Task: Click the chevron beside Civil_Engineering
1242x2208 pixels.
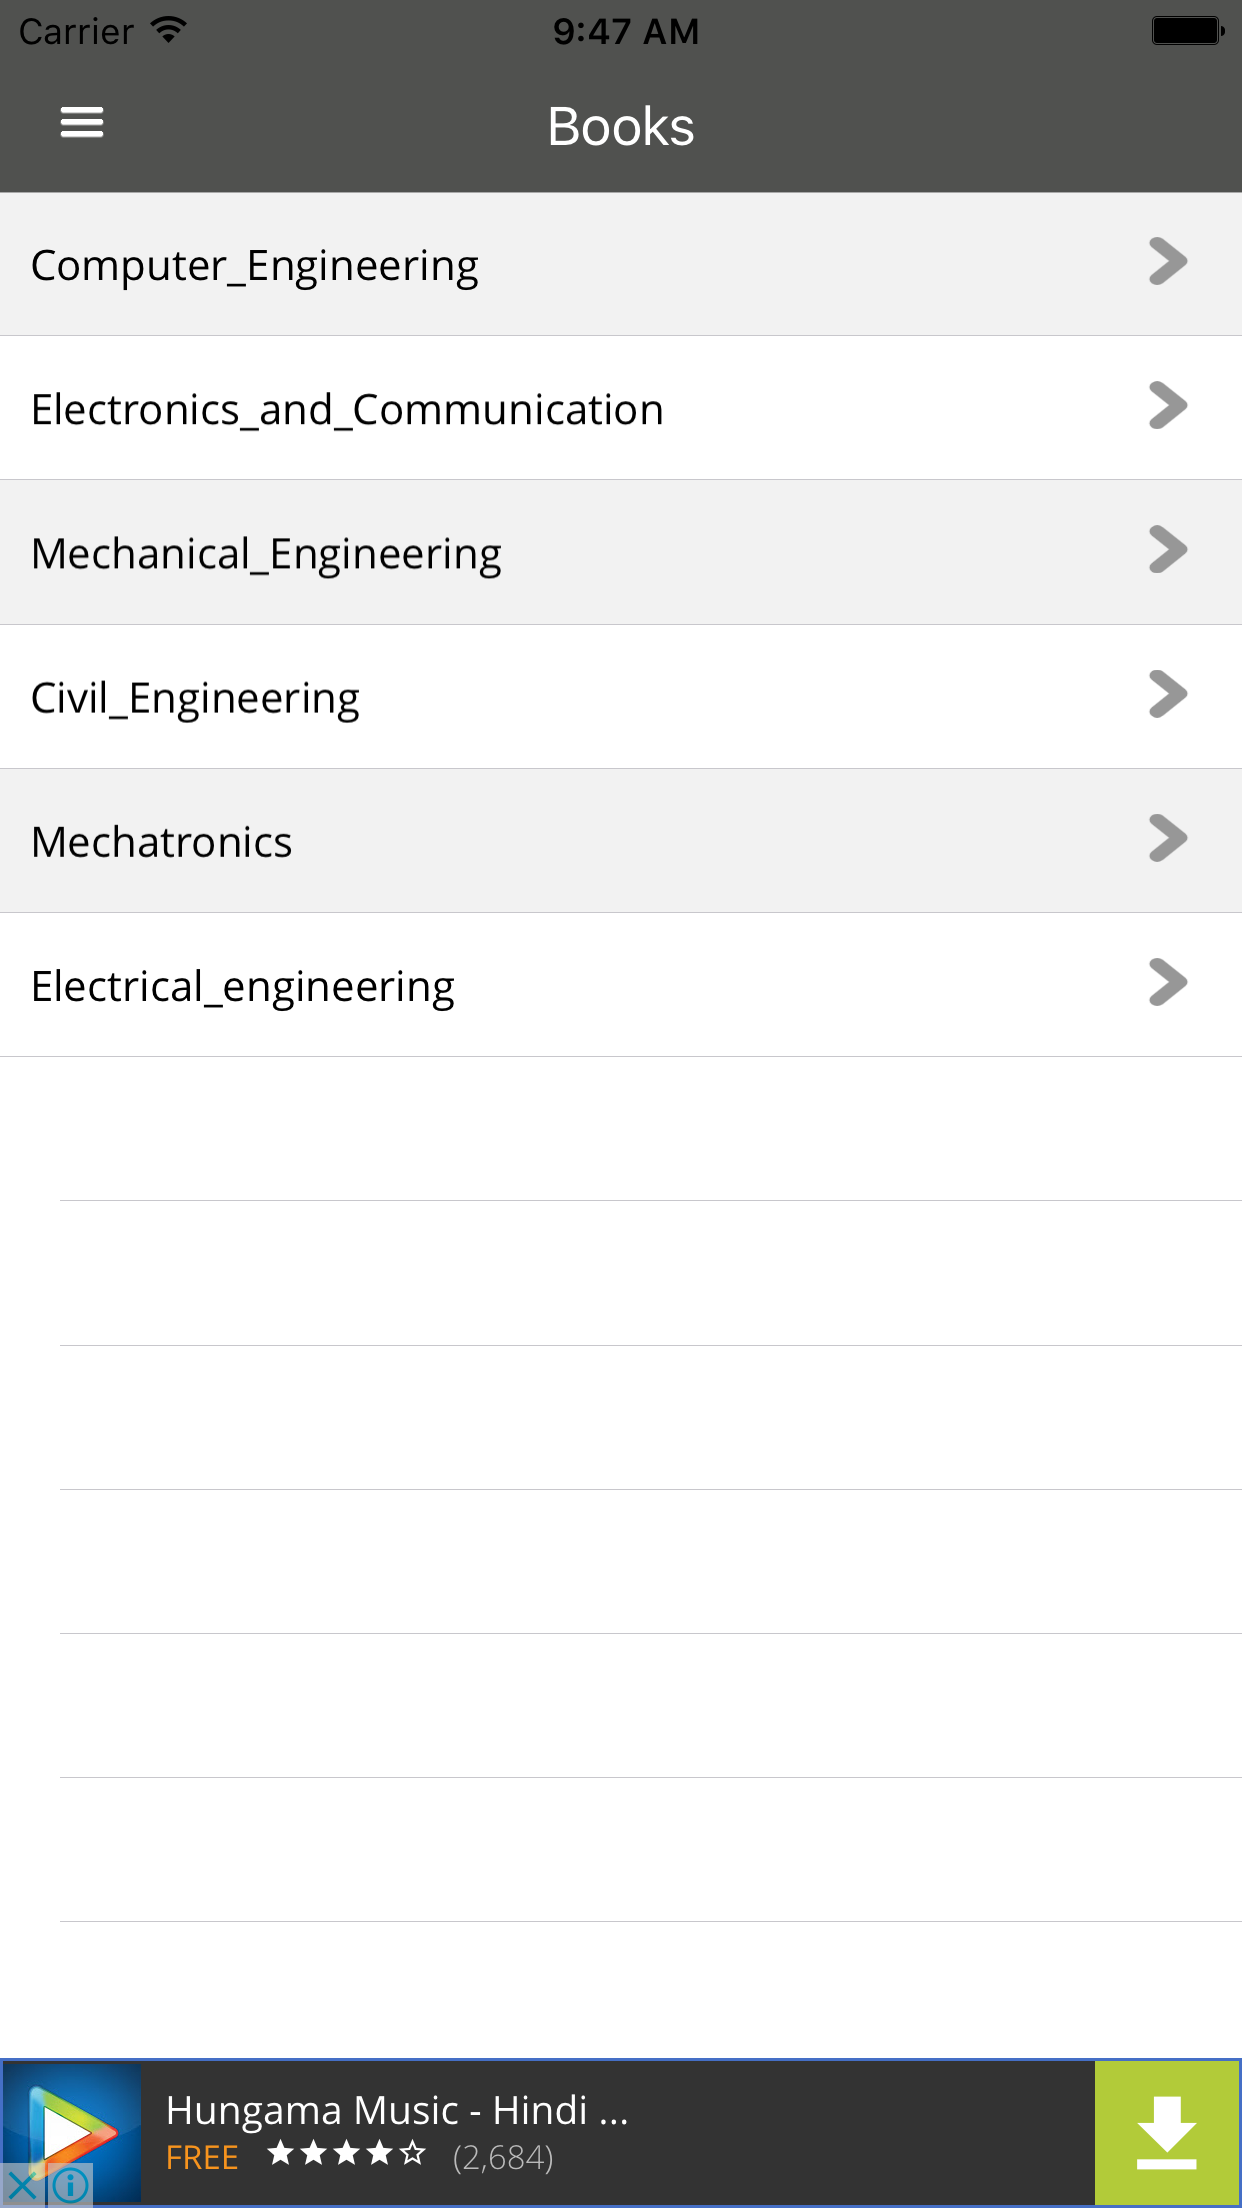Action: (x=1168, y=694)
